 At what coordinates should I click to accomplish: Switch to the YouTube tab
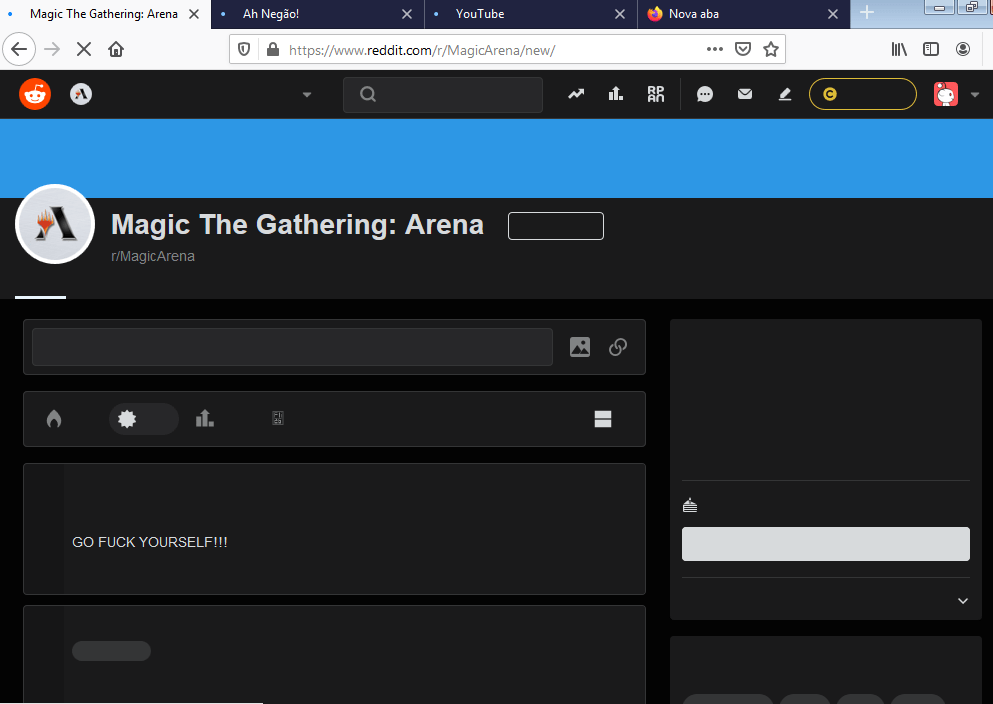(531, 14)
